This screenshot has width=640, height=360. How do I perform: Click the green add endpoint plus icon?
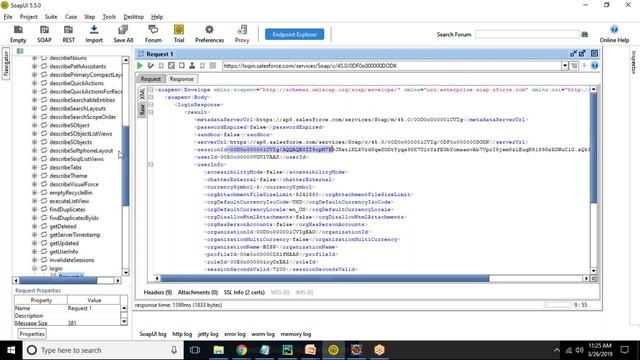coord(584,65)
